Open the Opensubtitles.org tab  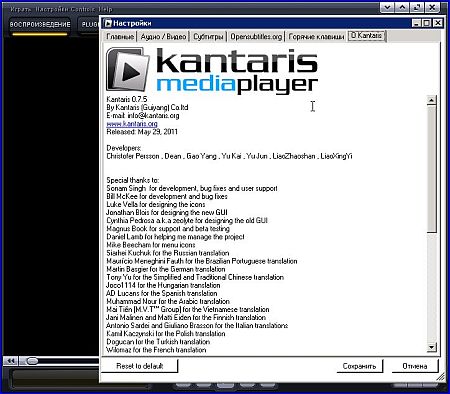(x=256, y=36)
